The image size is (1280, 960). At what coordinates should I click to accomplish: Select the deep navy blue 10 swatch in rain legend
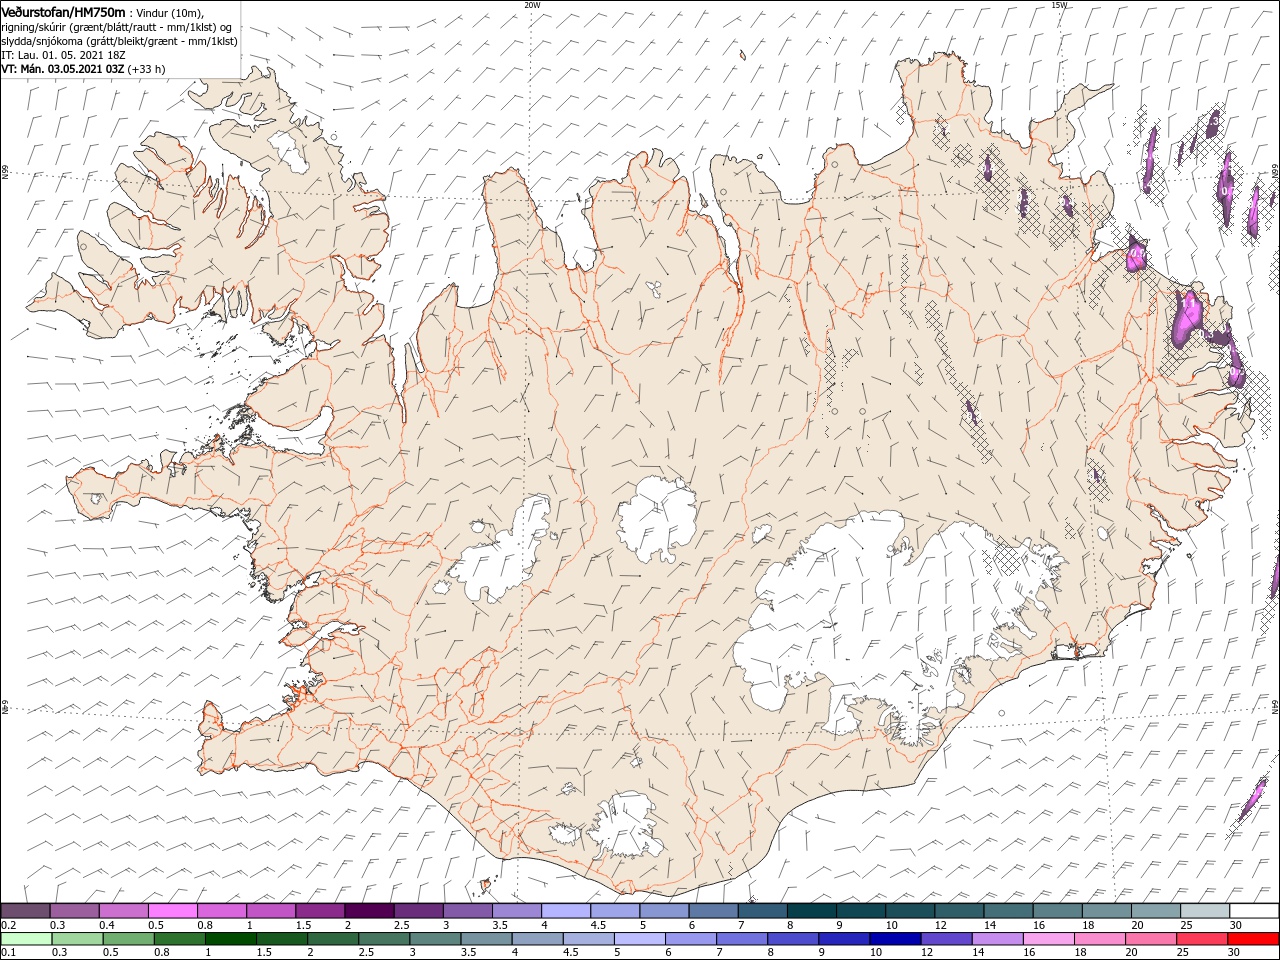[x=894, y=939]
